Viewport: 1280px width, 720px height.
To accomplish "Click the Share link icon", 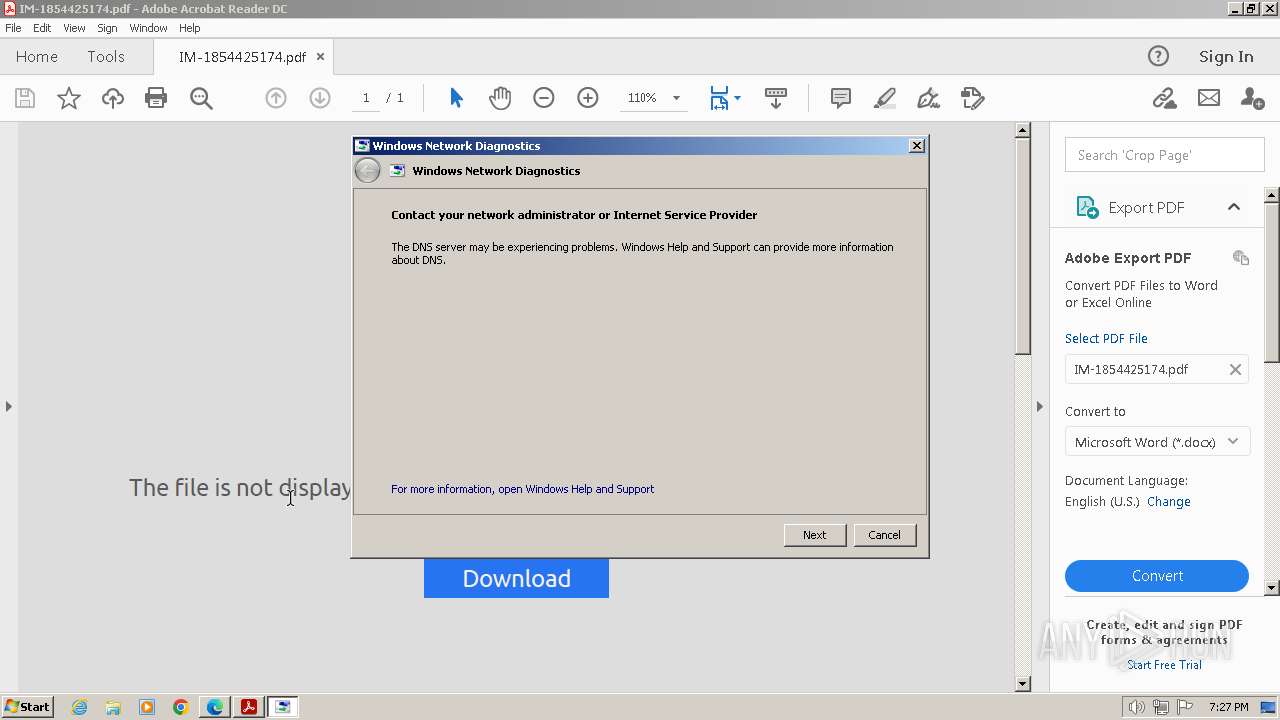I will point(1164,98).
